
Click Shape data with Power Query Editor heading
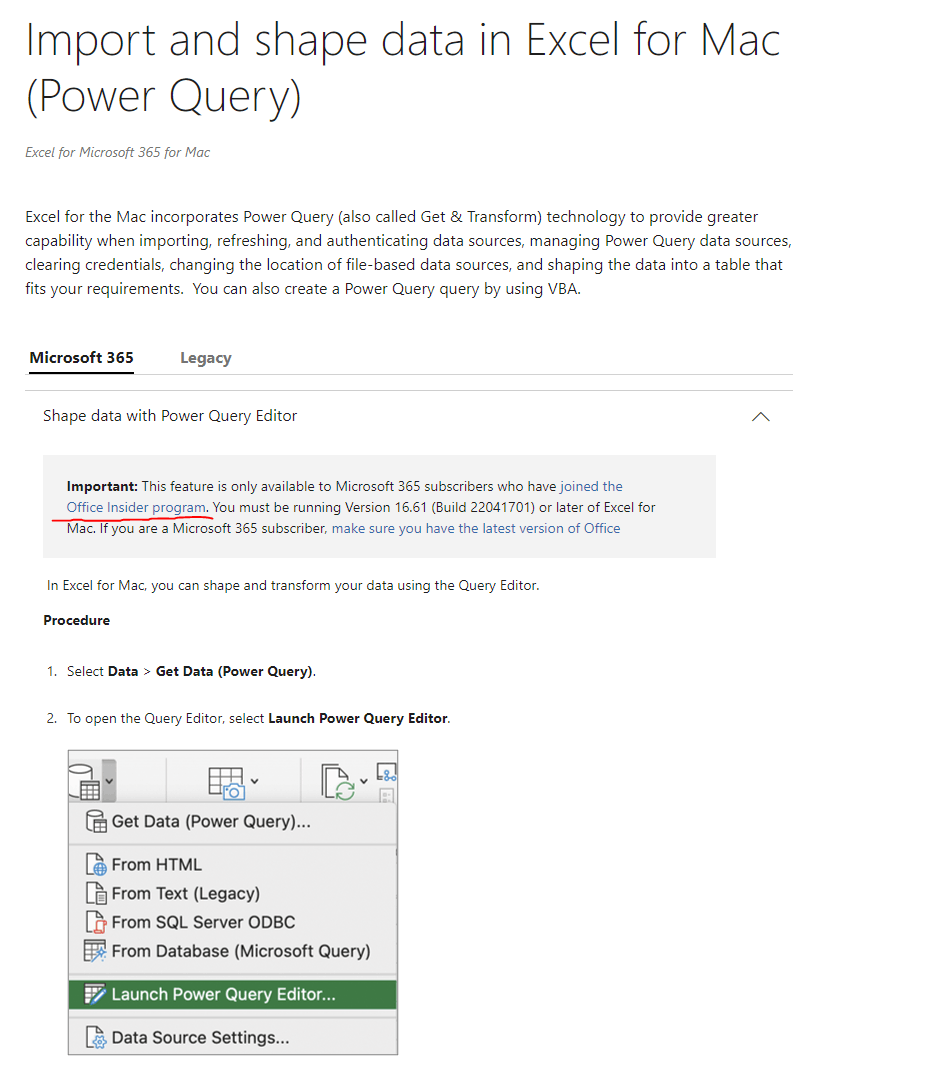[170, 416]
